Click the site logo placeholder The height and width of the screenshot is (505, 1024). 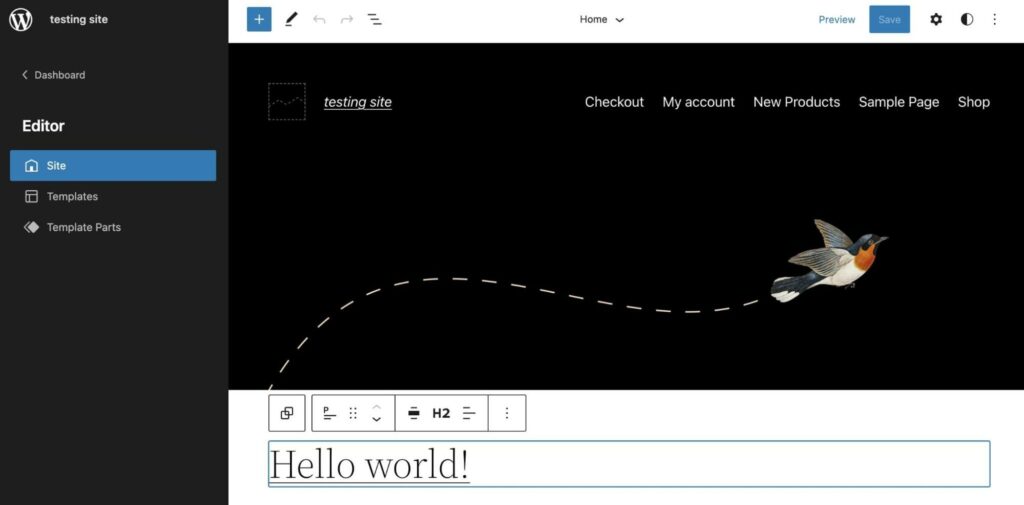[287, 101]
